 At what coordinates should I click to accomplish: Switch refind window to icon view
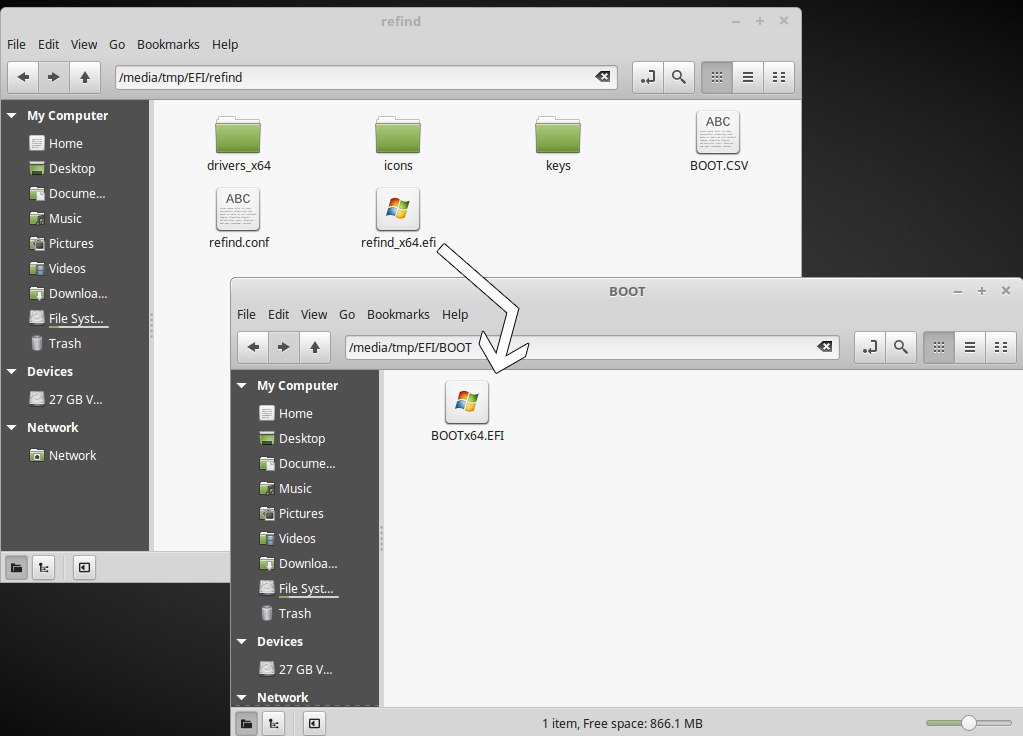716,77
